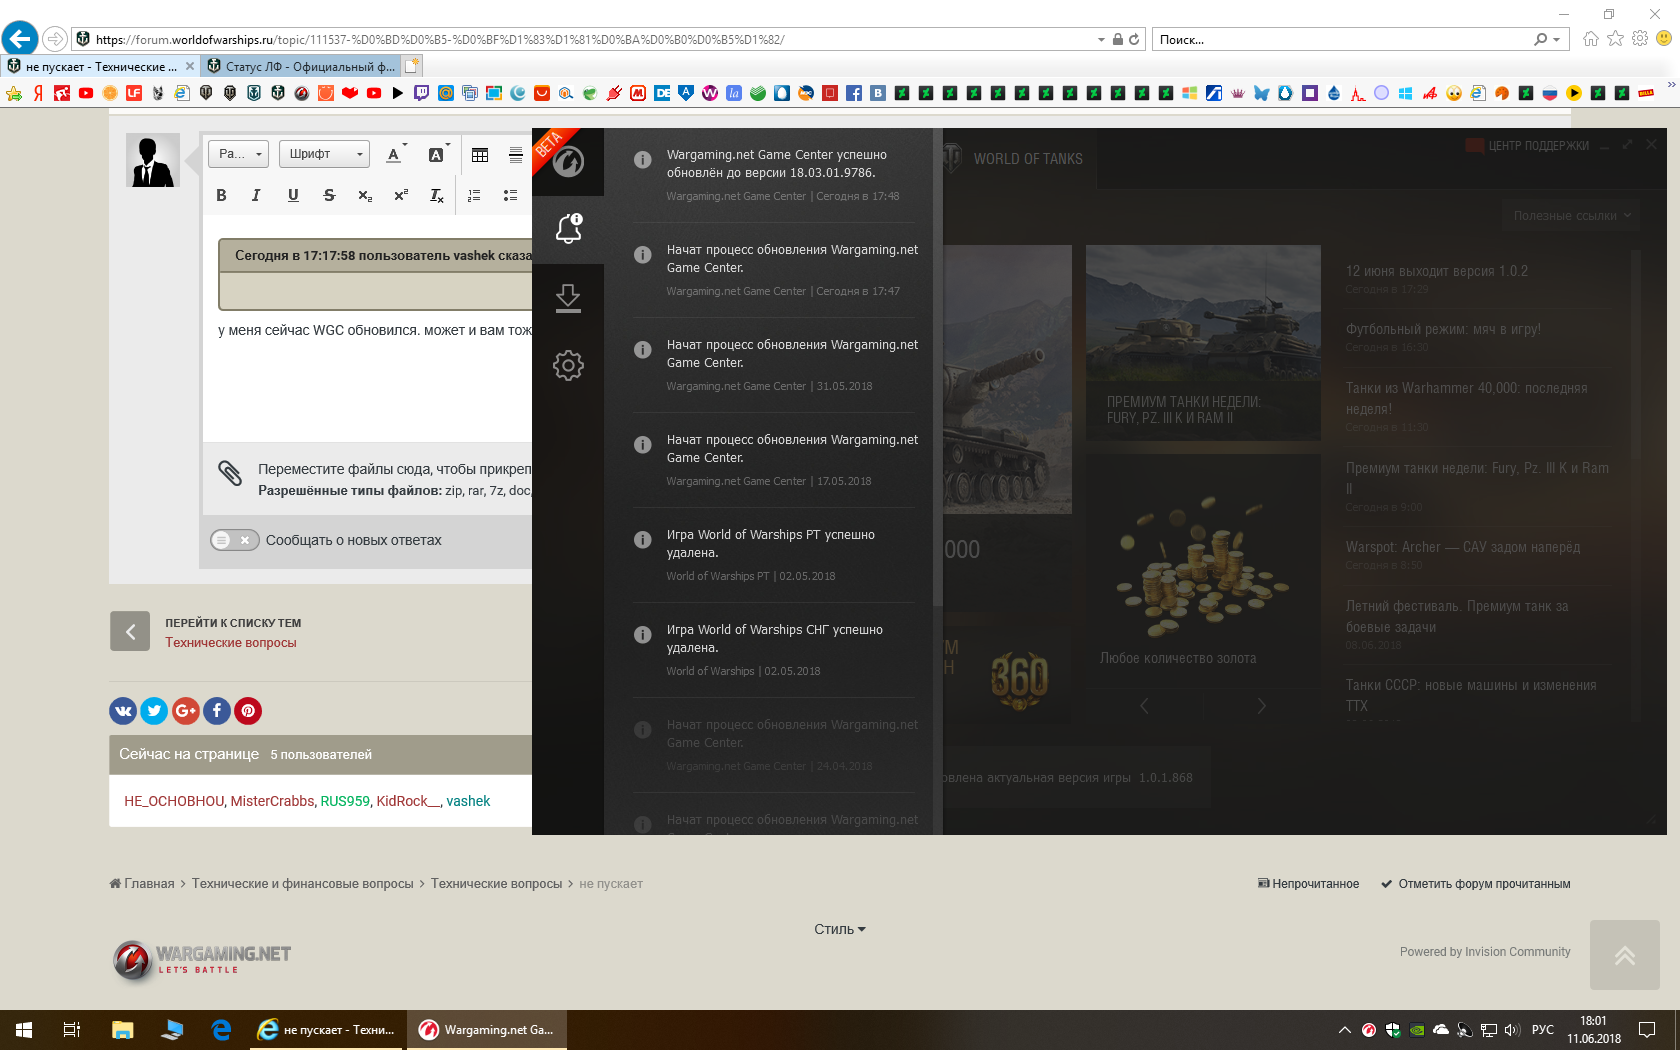Insert bulleted list in editor
The width and height of the screenshot is (1680, 1050).
click(510, 195)
